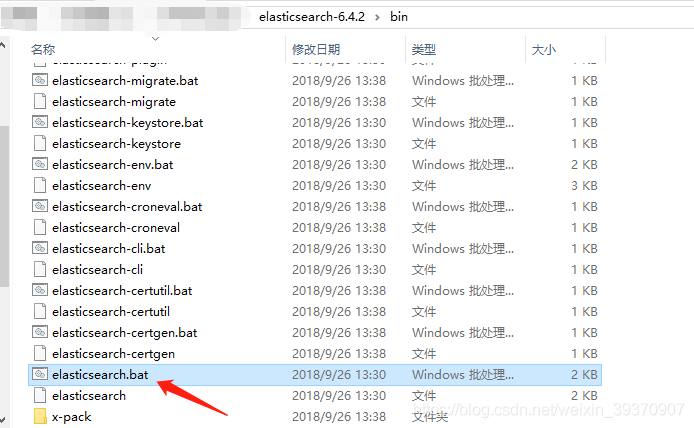This screenshot has height=428, width=694.
Task: Click date cell of elasticsearch.bat row
Action: coord(339,375)
